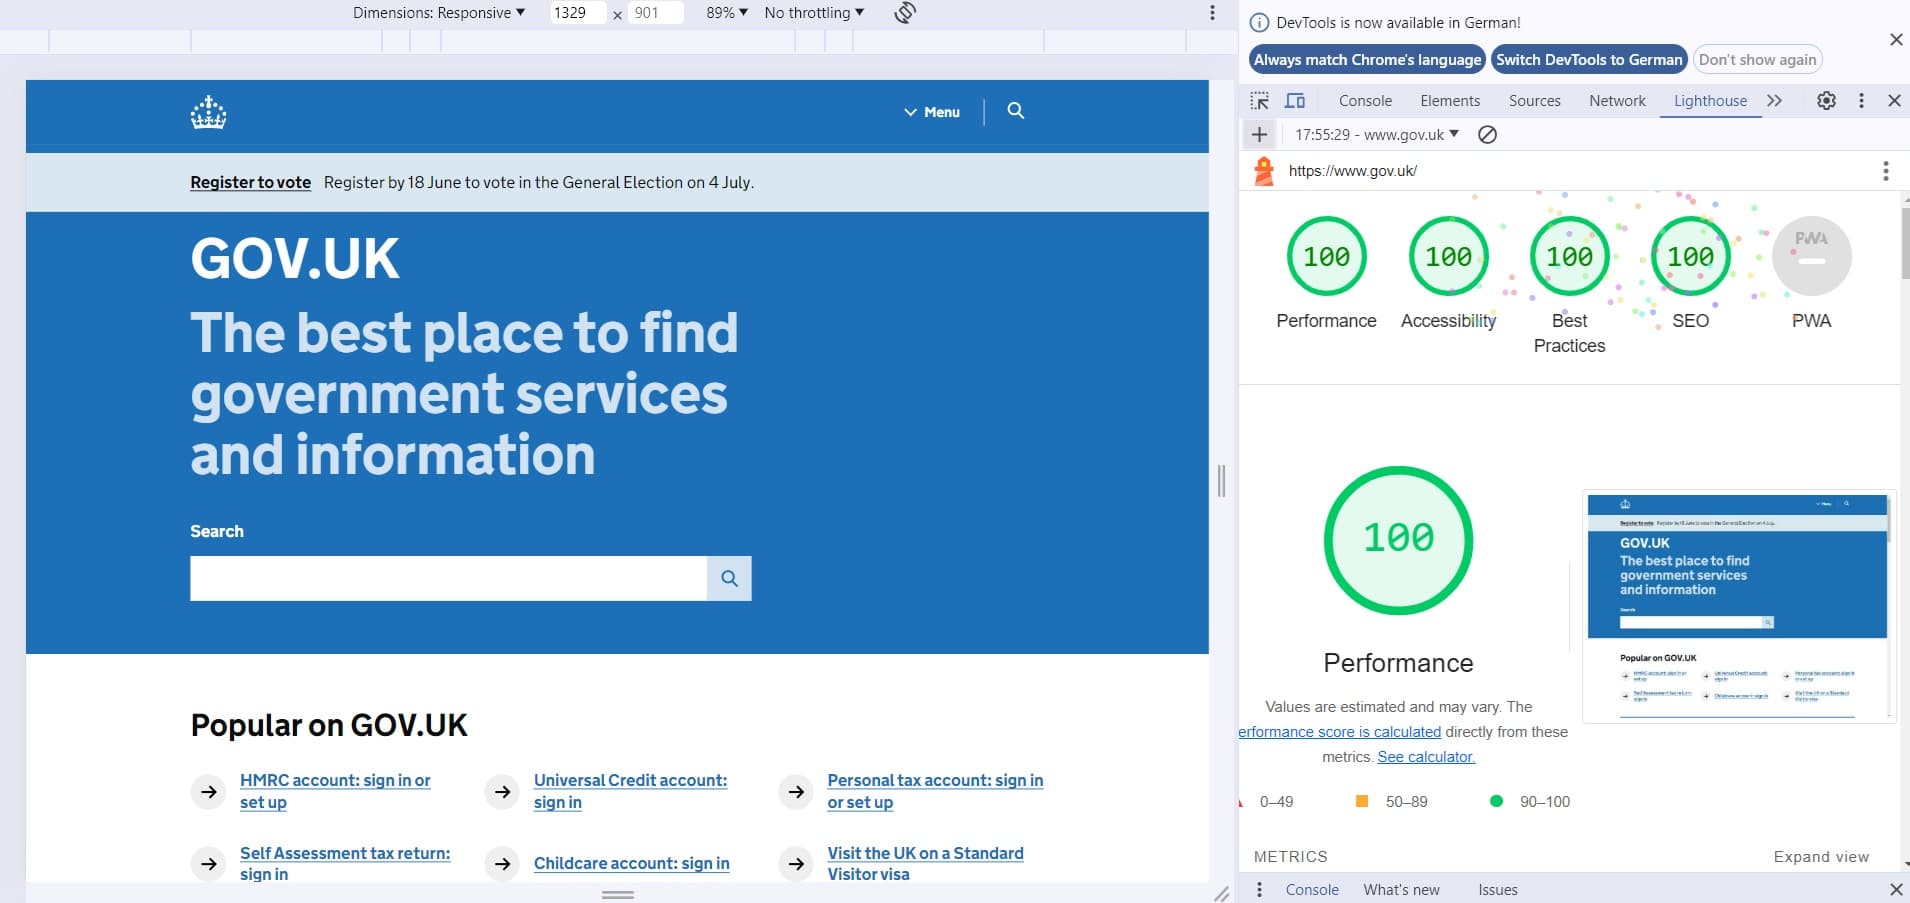Follow the Register to vote link
Screen dimensions: 1910x903
(250, 182)
